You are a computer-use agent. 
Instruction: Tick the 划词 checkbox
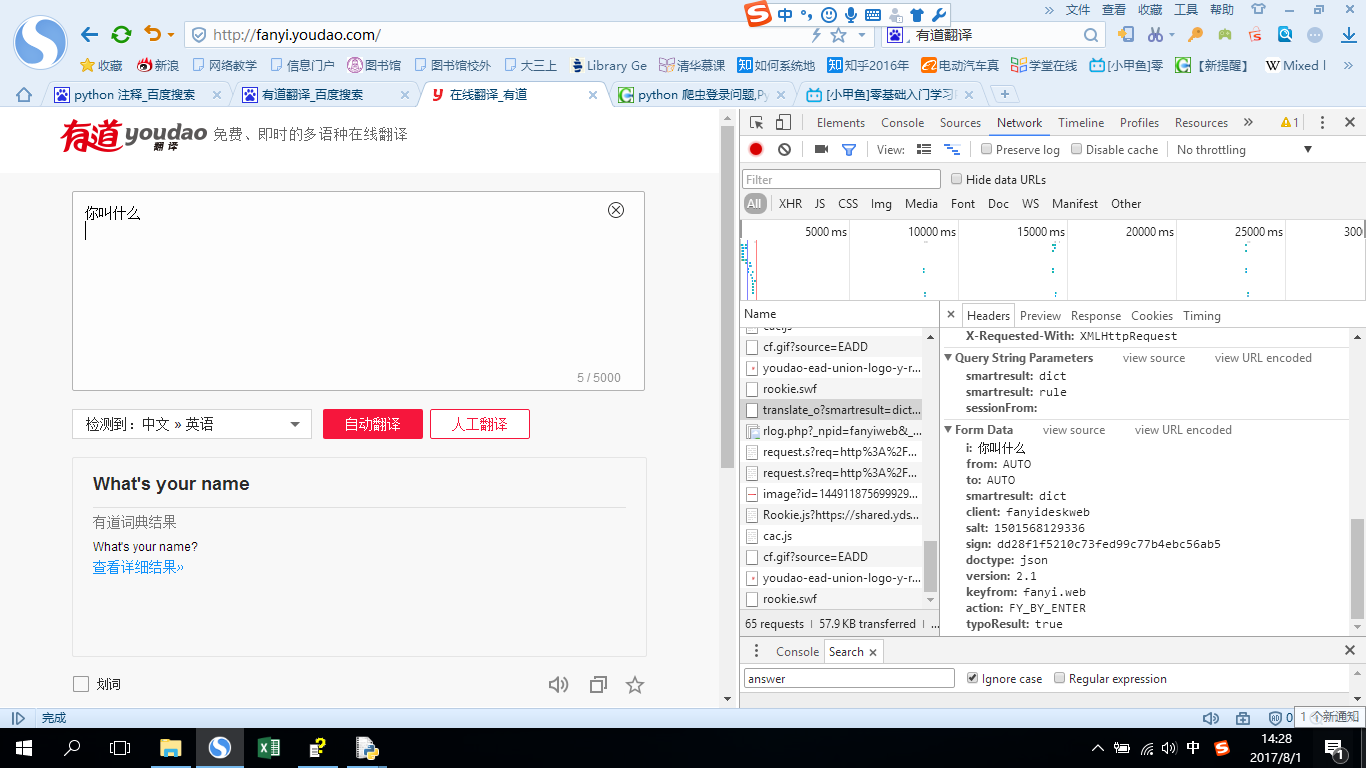(81, 684)
